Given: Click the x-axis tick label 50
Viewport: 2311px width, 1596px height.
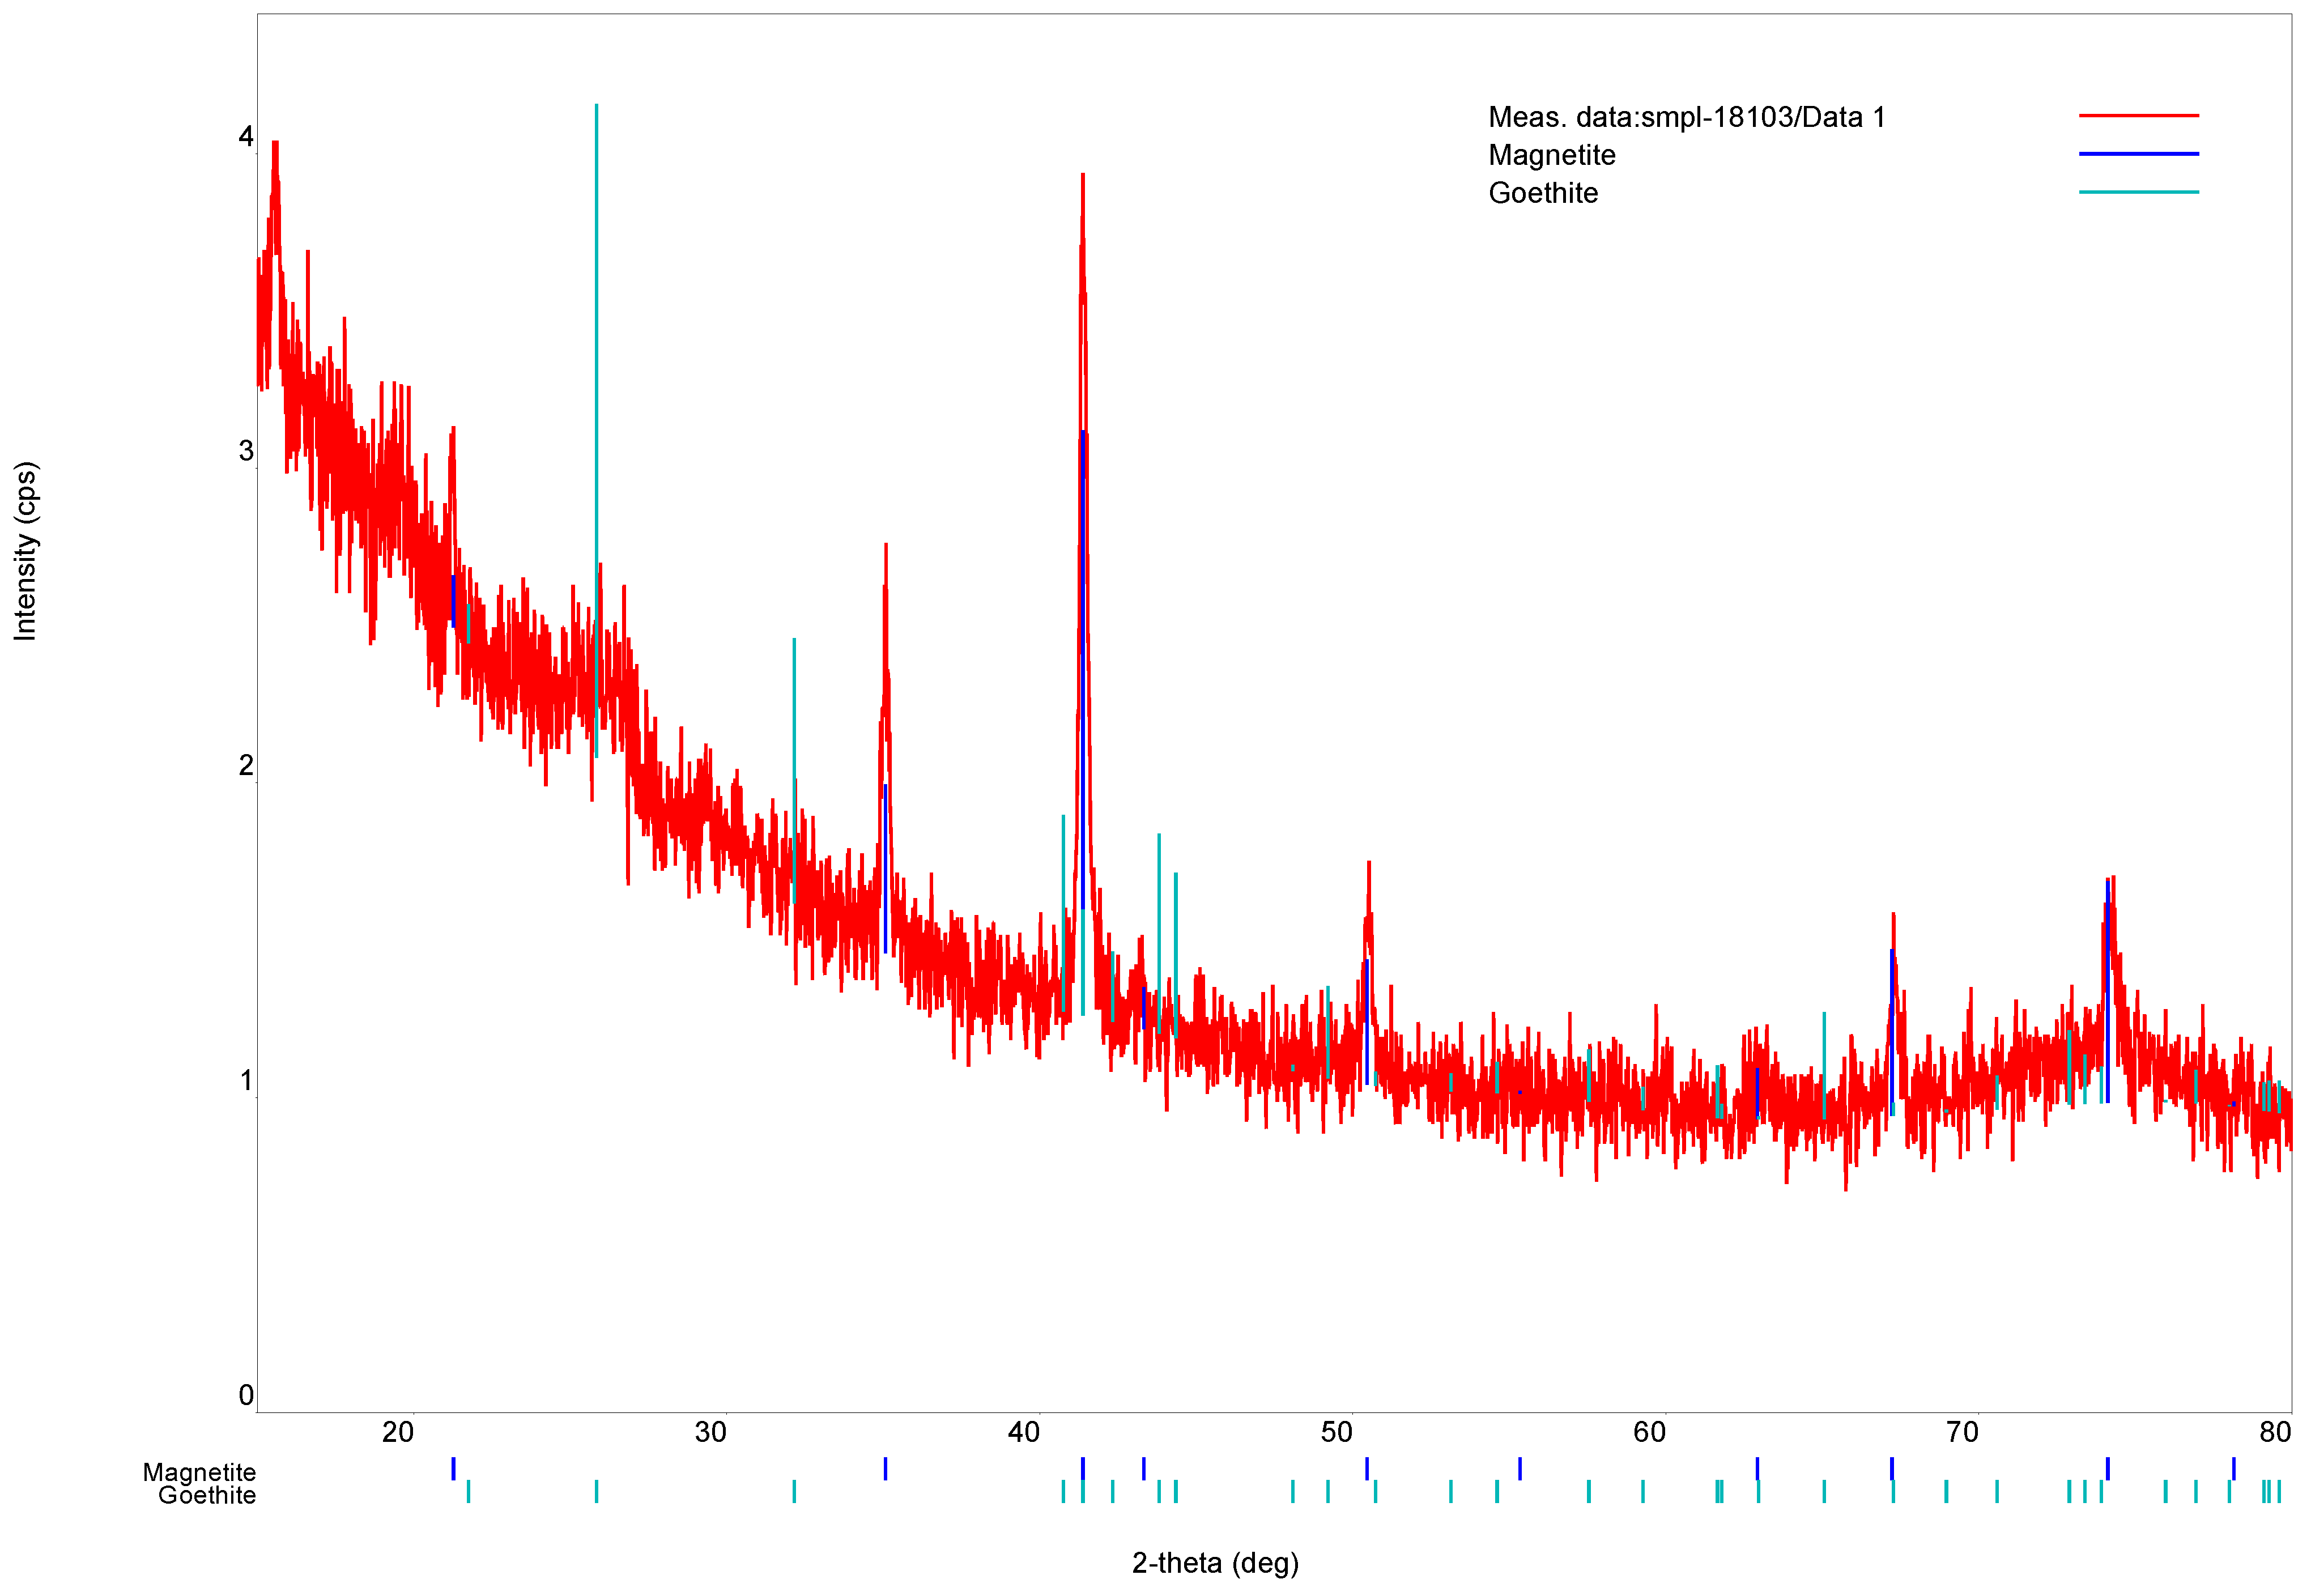Looking at the screenshot, I should click(x=1336, y=1433).
